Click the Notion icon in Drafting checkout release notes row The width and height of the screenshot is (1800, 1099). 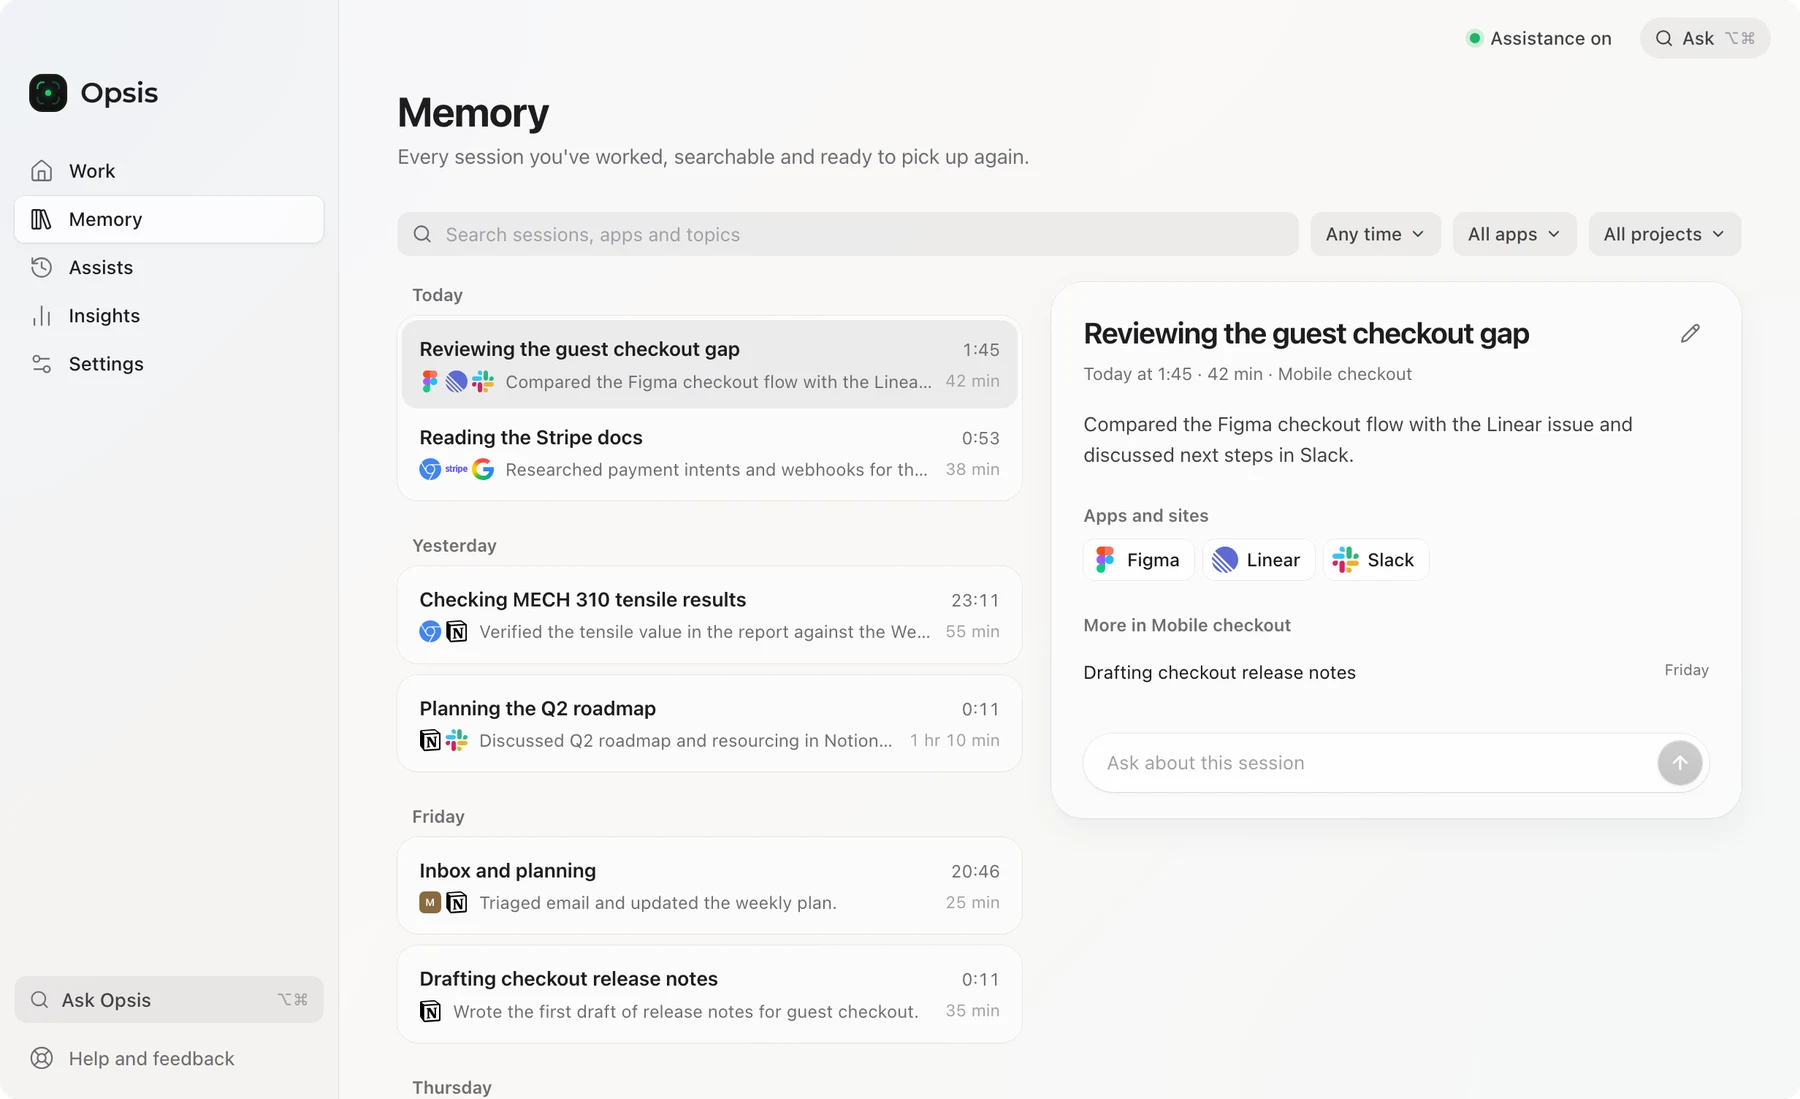pyautogui.click(x=430, y=1011)
